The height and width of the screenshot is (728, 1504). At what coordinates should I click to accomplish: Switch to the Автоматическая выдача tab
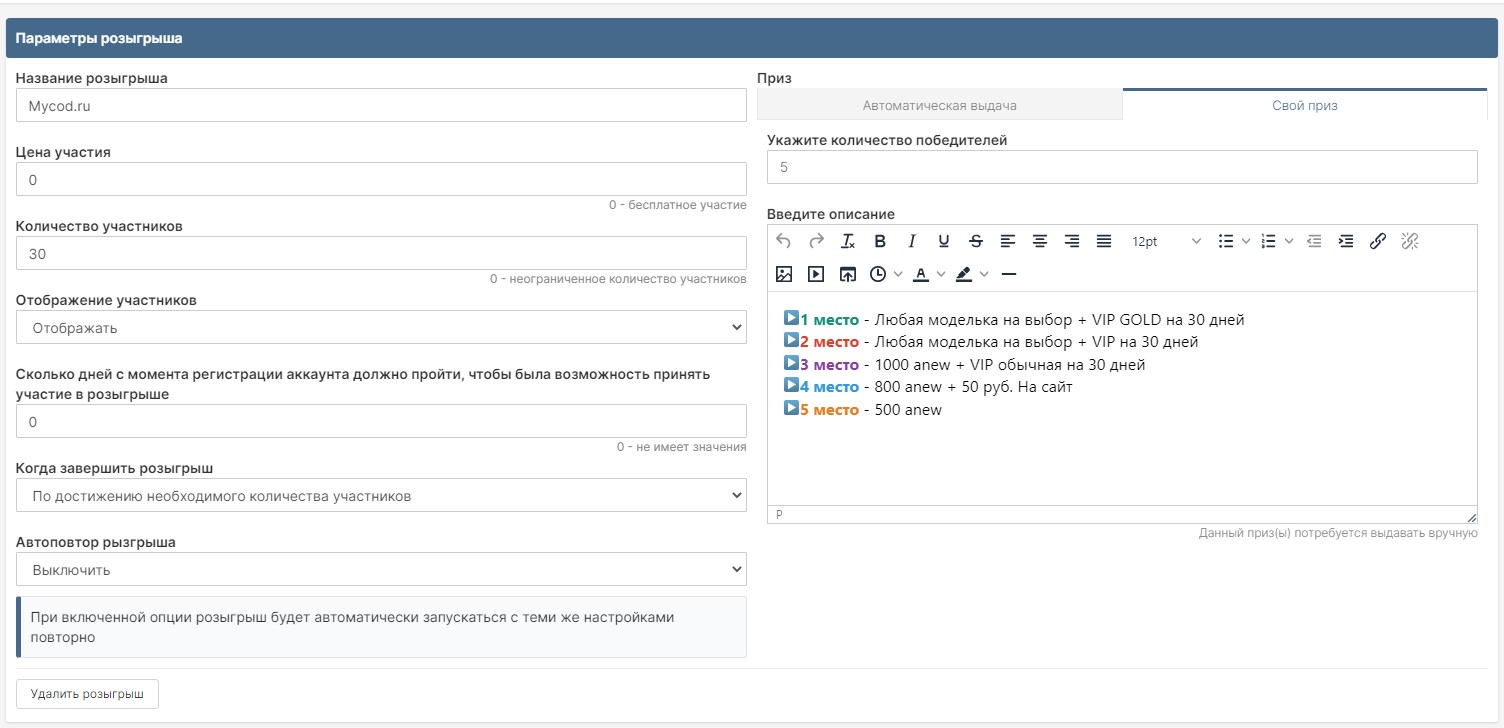pos(939,105)
